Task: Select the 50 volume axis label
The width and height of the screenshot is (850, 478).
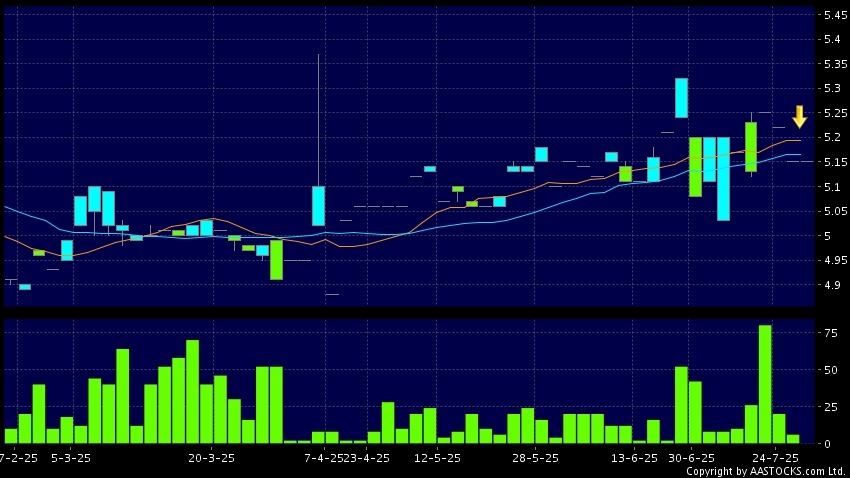Action: (830, 370)
